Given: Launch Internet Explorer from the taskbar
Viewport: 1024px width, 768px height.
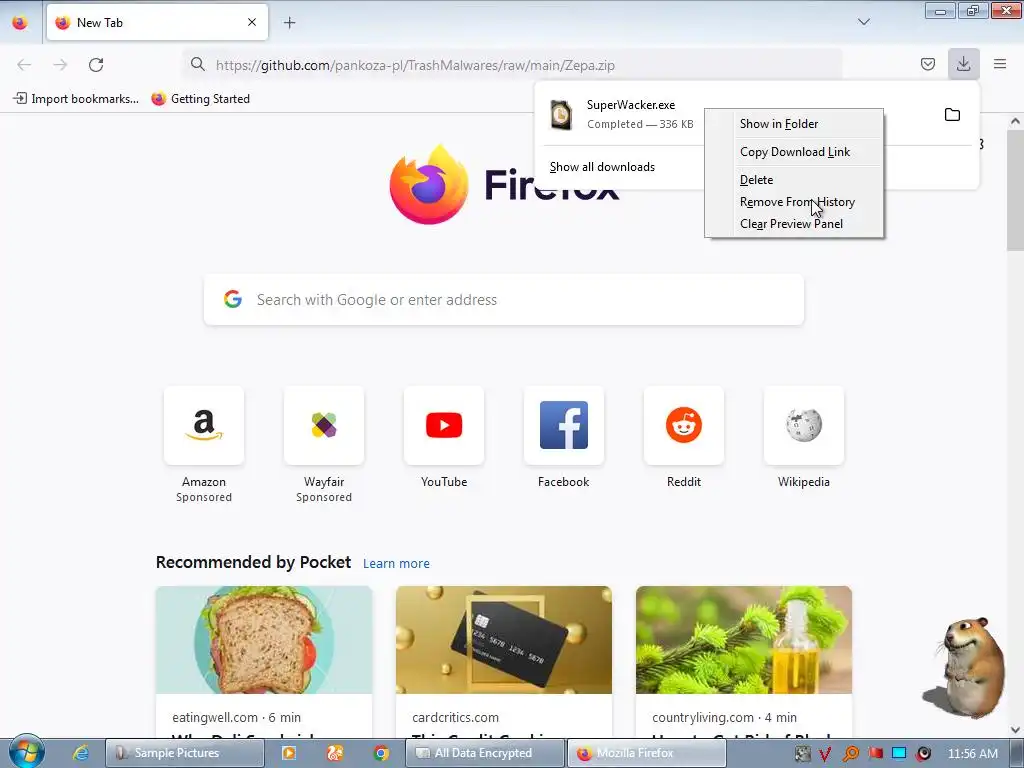Looking at the screenshot, I should tap(80, 753).
